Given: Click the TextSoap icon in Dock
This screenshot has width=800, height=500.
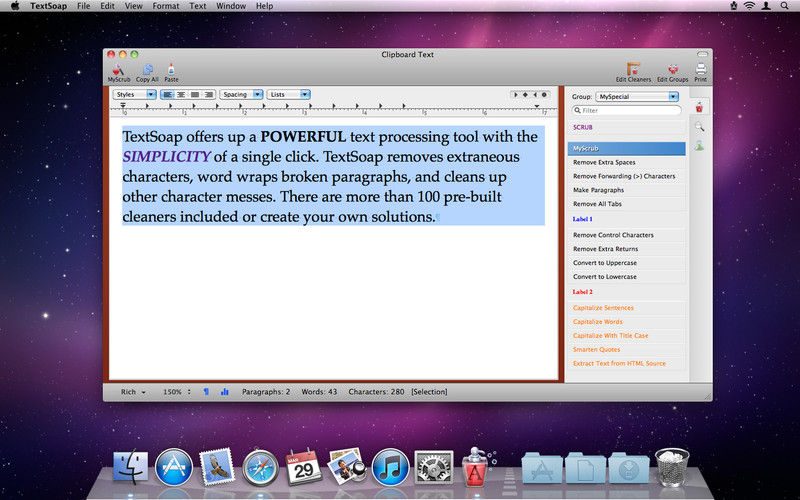Looking at the screenshot, I should tap(477, 466).
